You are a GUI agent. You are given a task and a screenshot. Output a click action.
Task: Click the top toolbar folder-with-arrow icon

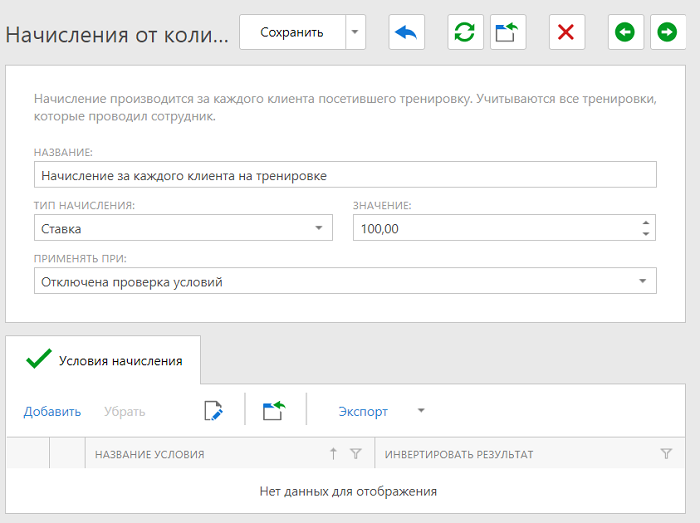point(508,32)
